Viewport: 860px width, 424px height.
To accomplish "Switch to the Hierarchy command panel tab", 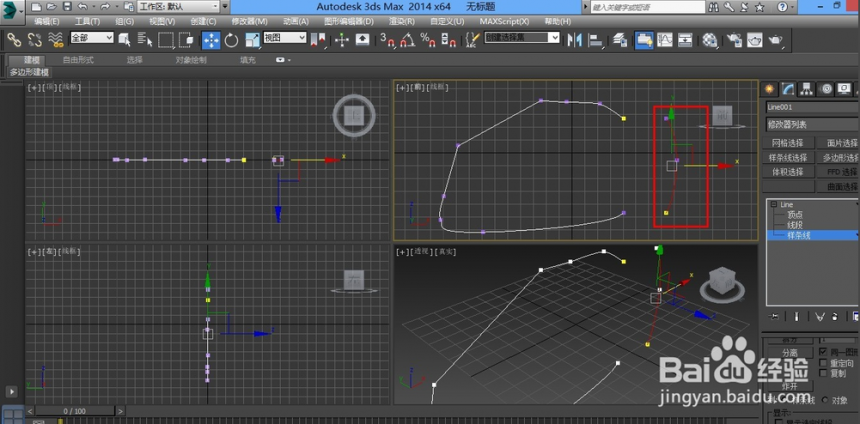I will click(x=806, y=89).
